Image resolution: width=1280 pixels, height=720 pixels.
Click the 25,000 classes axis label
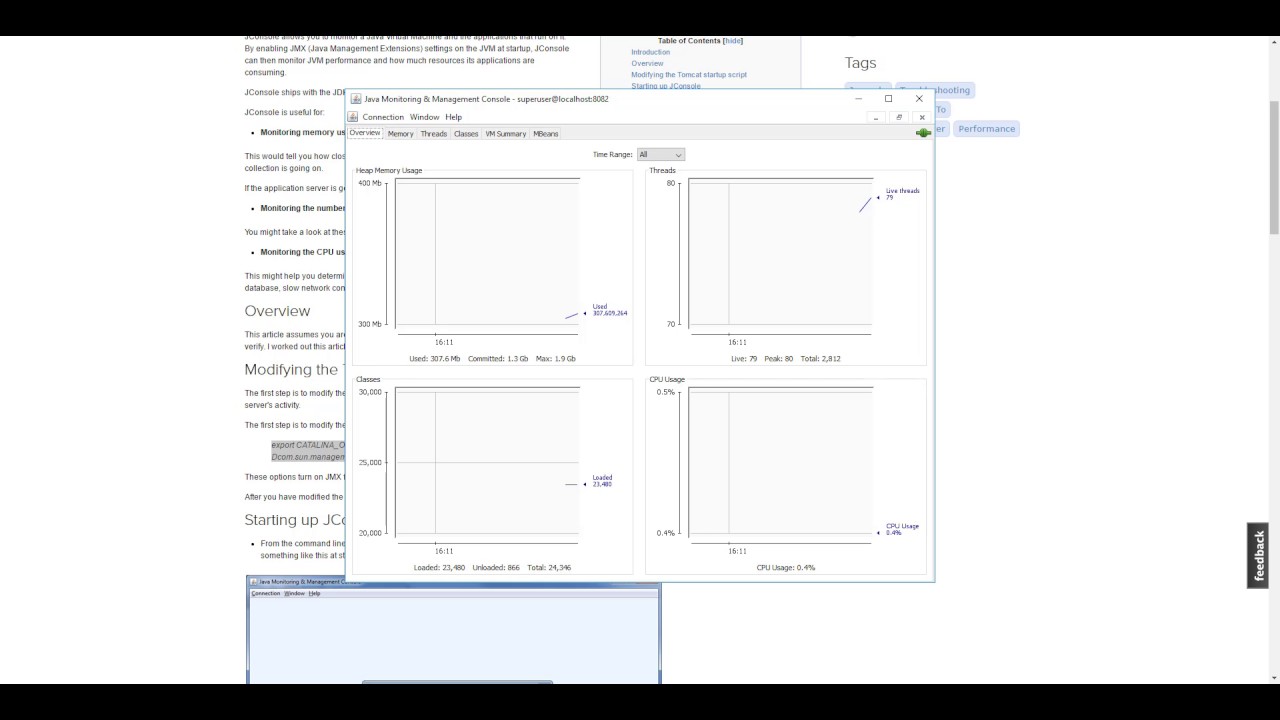(369, 462)
